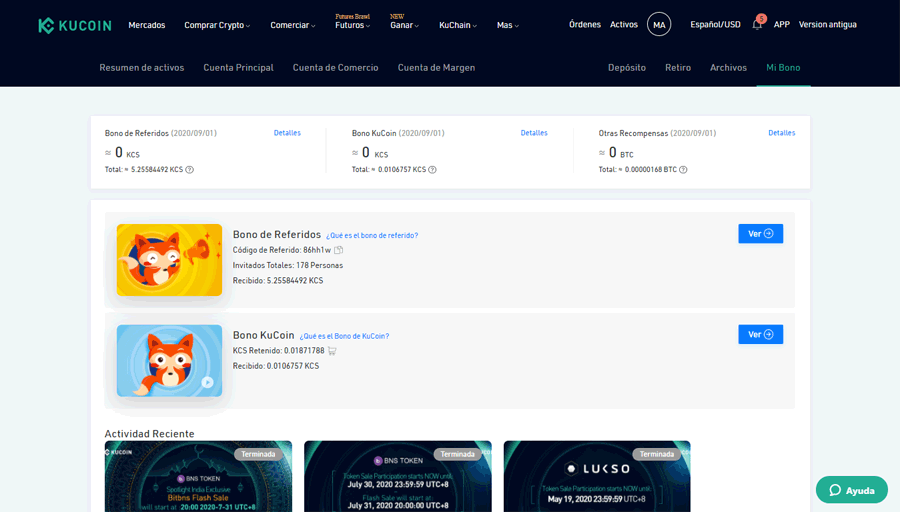Open the Ayuda help chat
Viewport: 900px width, 512px height.
852,490
